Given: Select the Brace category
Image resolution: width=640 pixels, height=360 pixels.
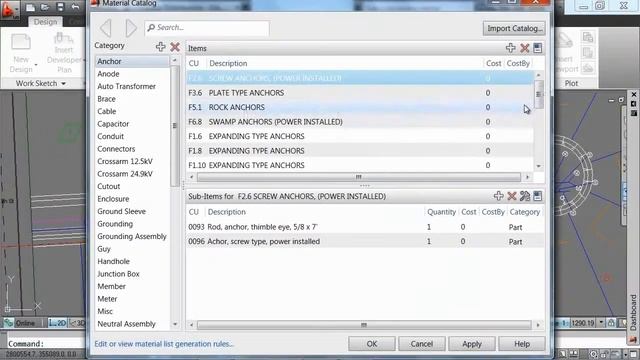Looking at the screenshot, I should point(106,99).
